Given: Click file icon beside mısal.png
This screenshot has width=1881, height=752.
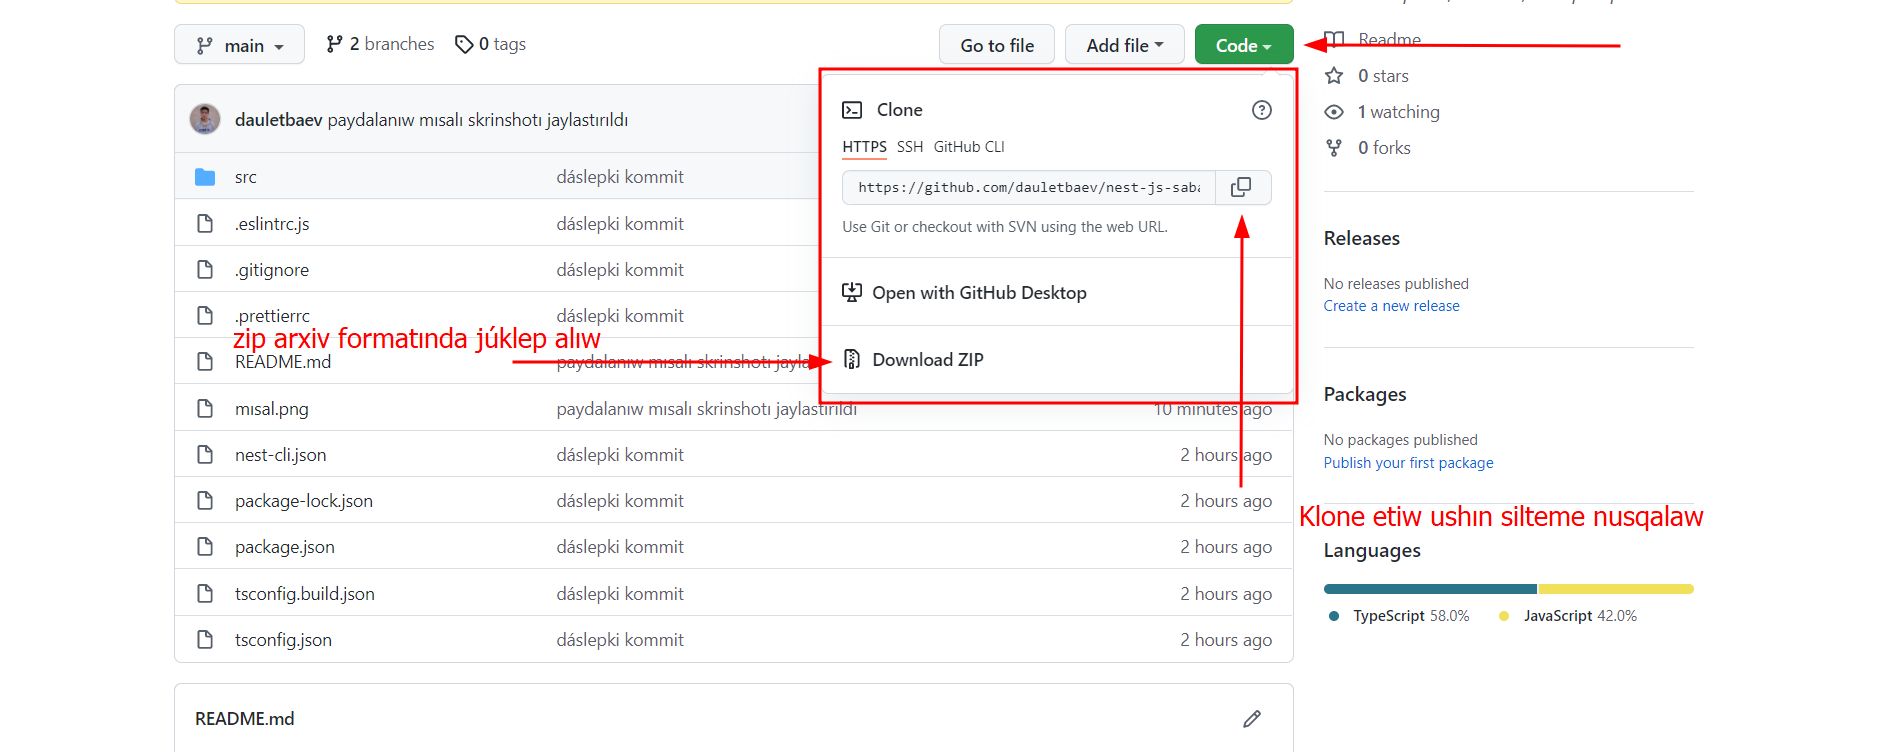Looking at the screenshot, I should tap(205, 409).
